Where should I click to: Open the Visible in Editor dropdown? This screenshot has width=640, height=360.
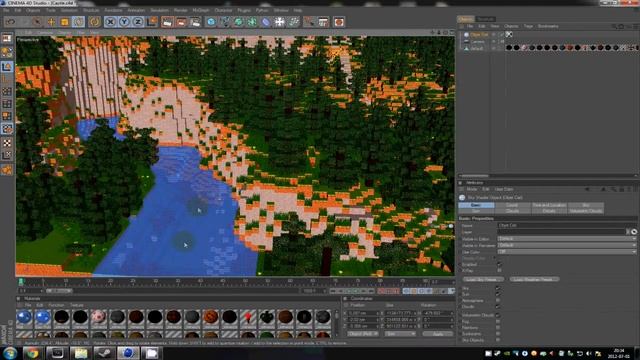click(567, 238)
